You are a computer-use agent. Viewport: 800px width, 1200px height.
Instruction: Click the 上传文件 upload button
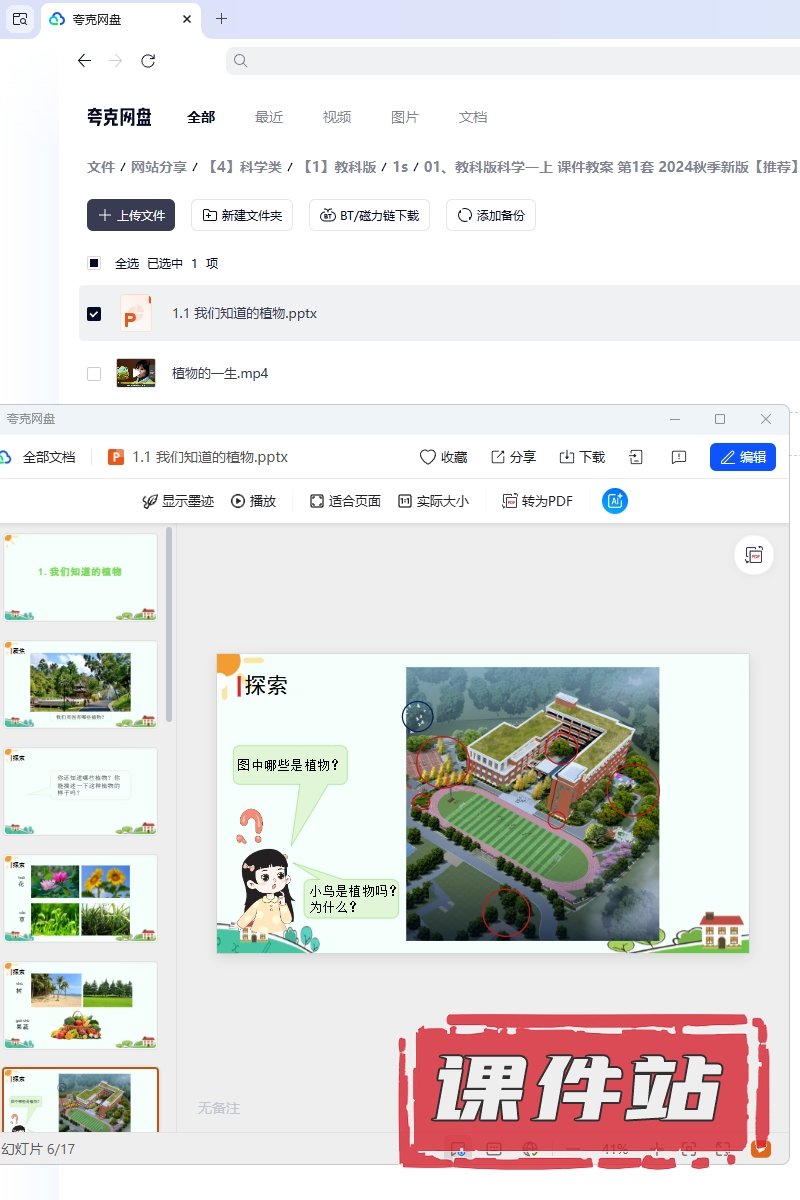[131, 215]
